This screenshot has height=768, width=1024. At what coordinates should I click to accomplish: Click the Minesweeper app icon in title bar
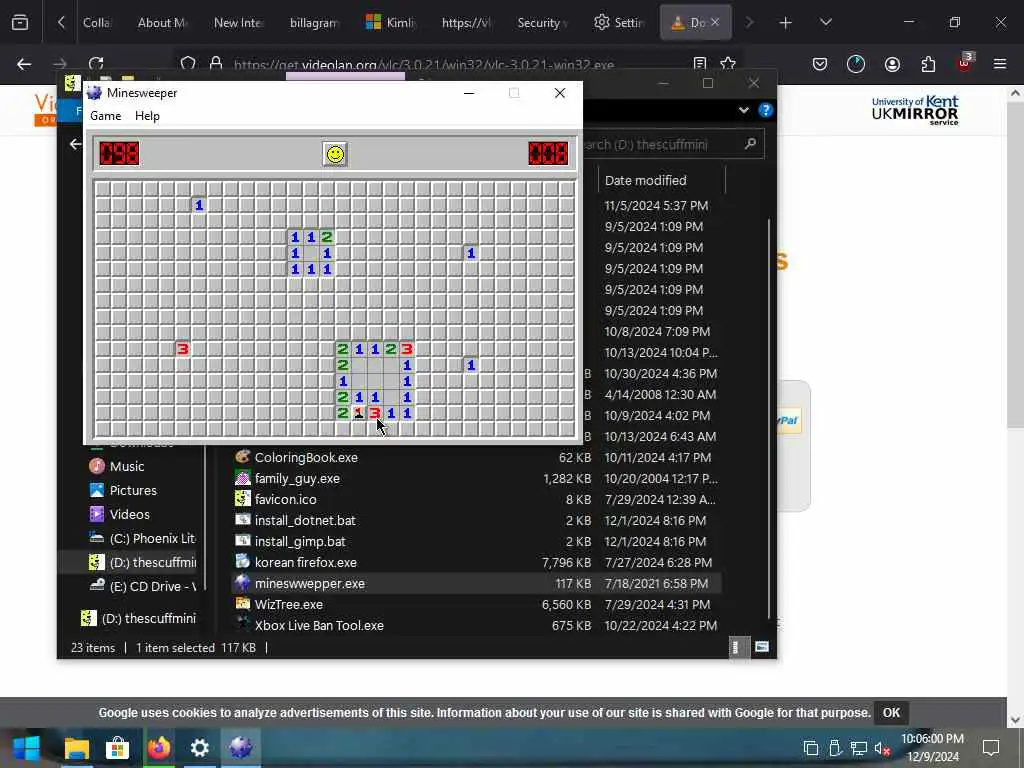point(95,93)
